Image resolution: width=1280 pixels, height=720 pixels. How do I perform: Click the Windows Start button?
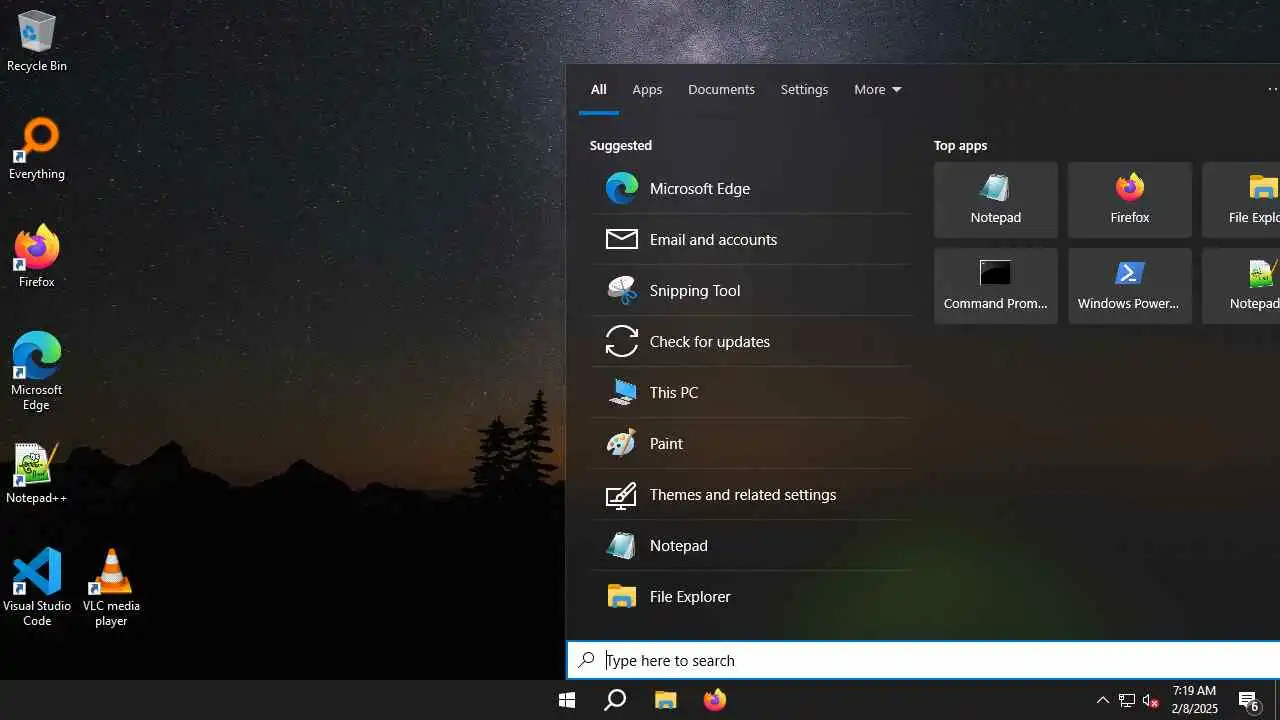[x=567, y=700]
